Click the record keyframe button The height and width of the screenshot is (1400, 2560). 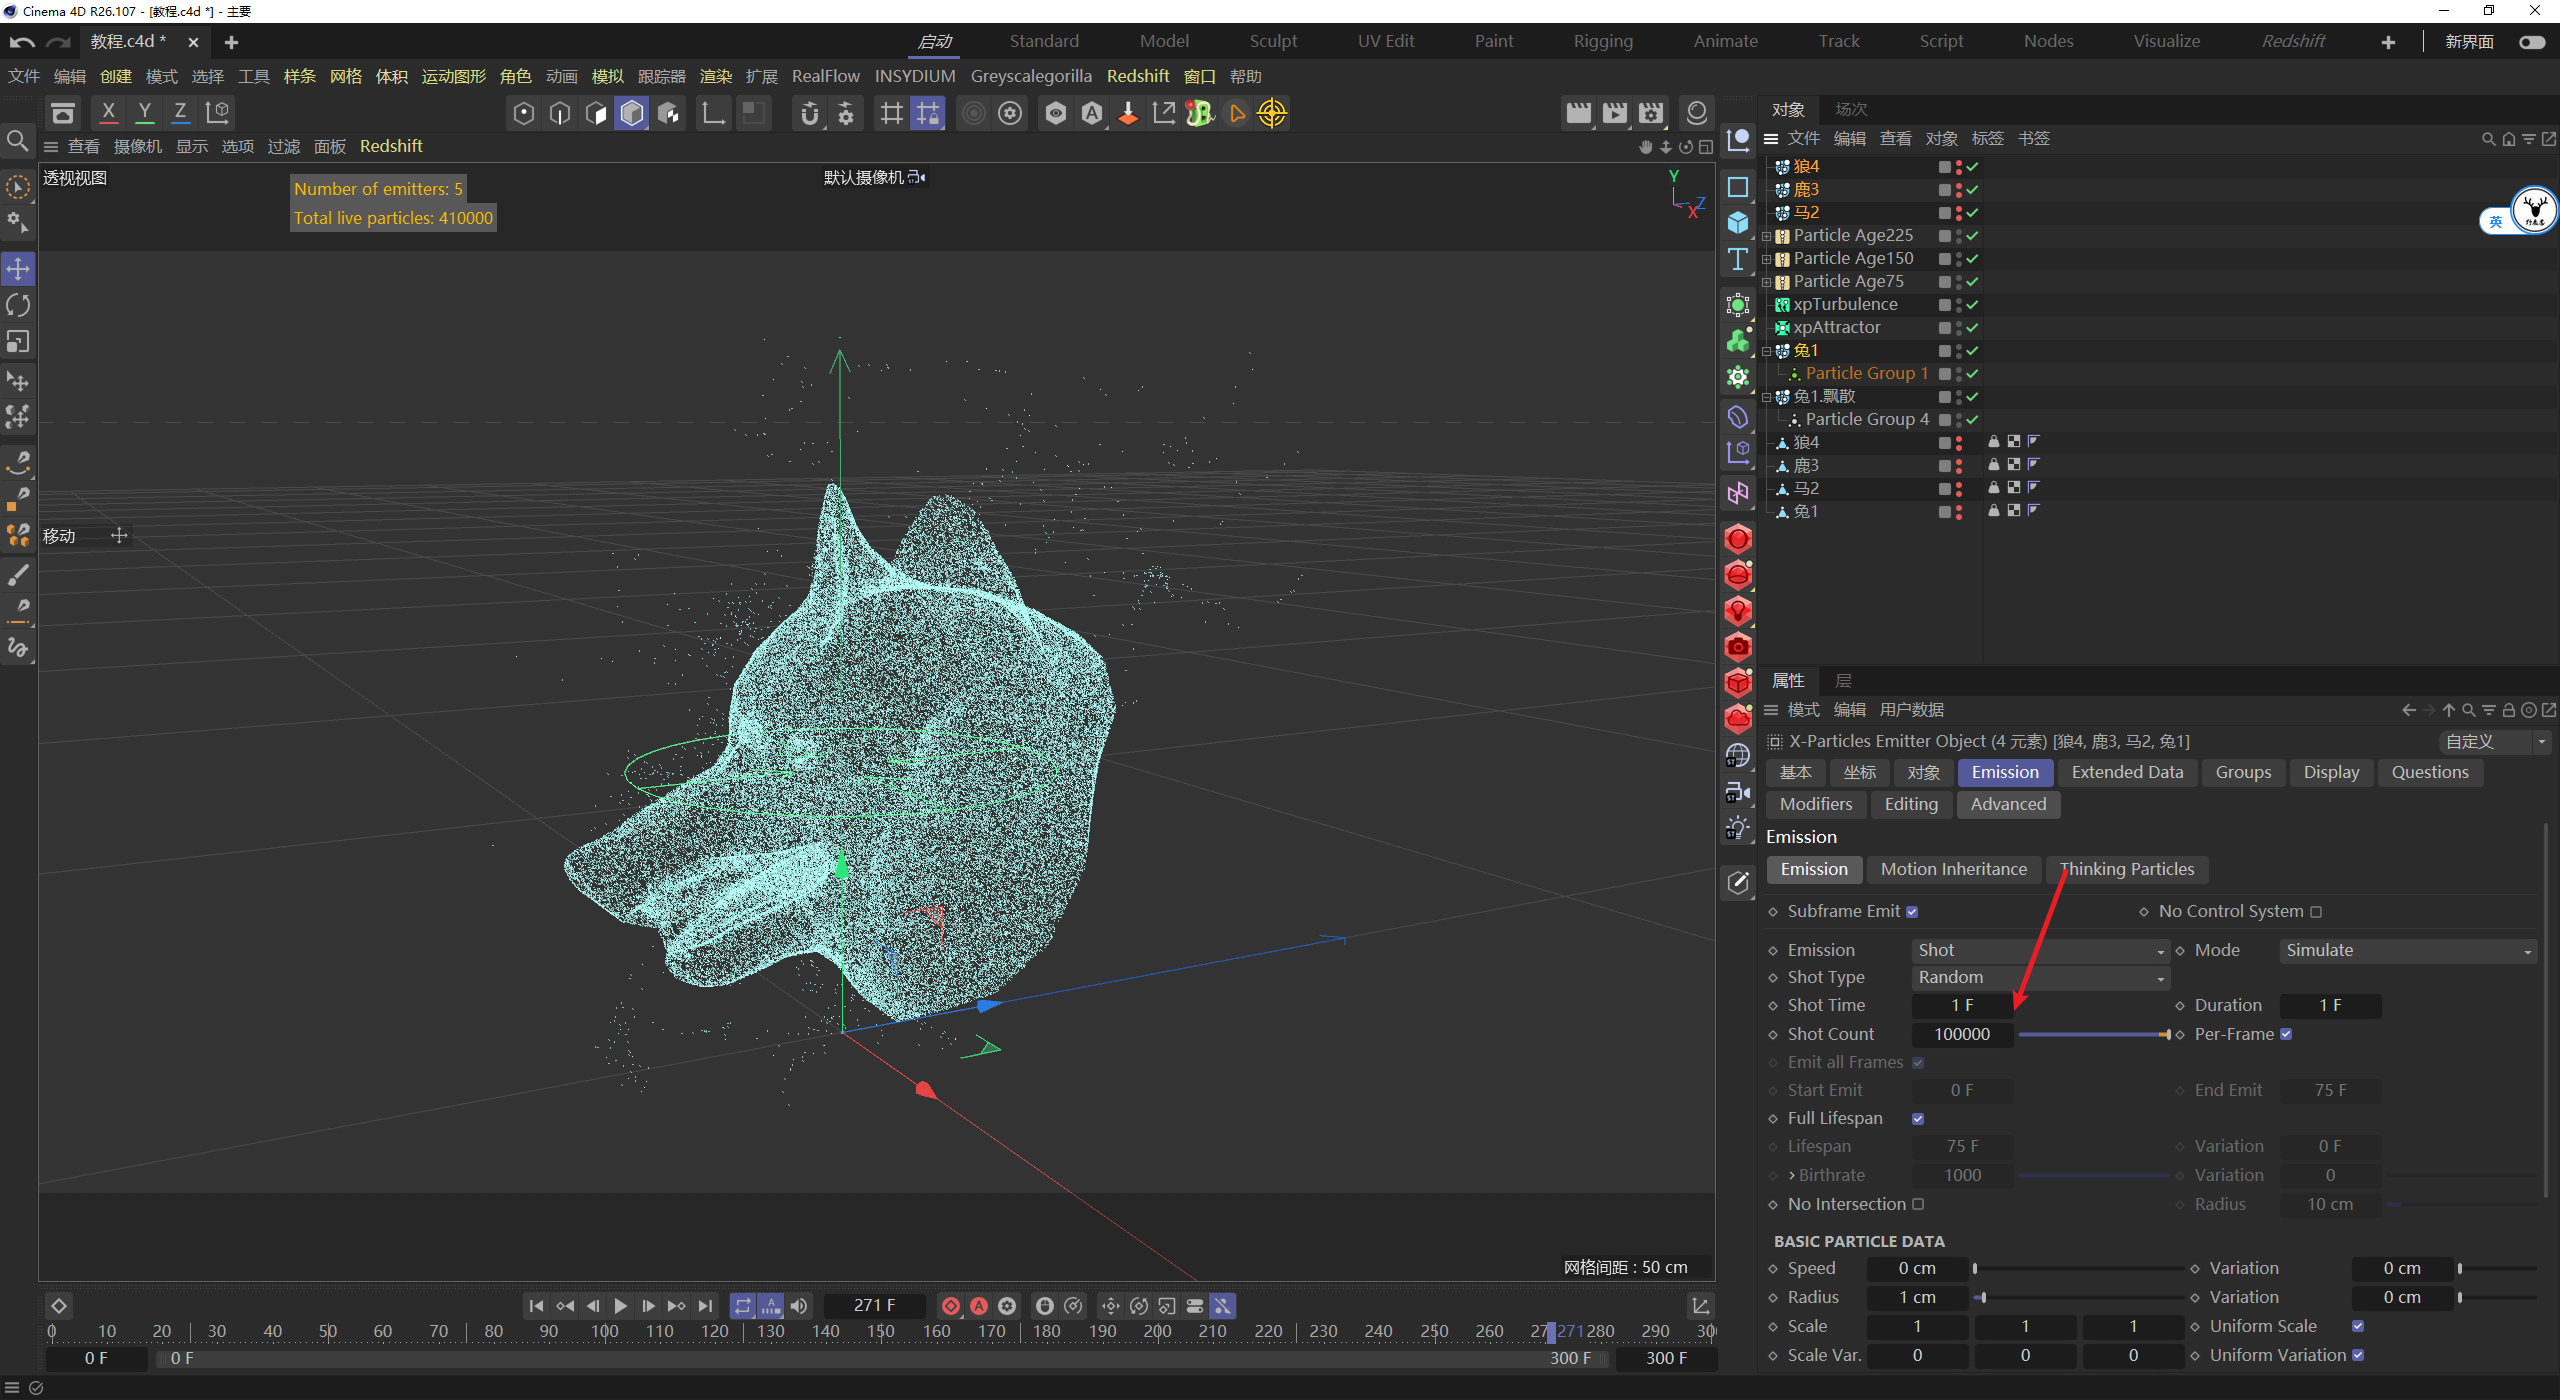point(950,1306)
